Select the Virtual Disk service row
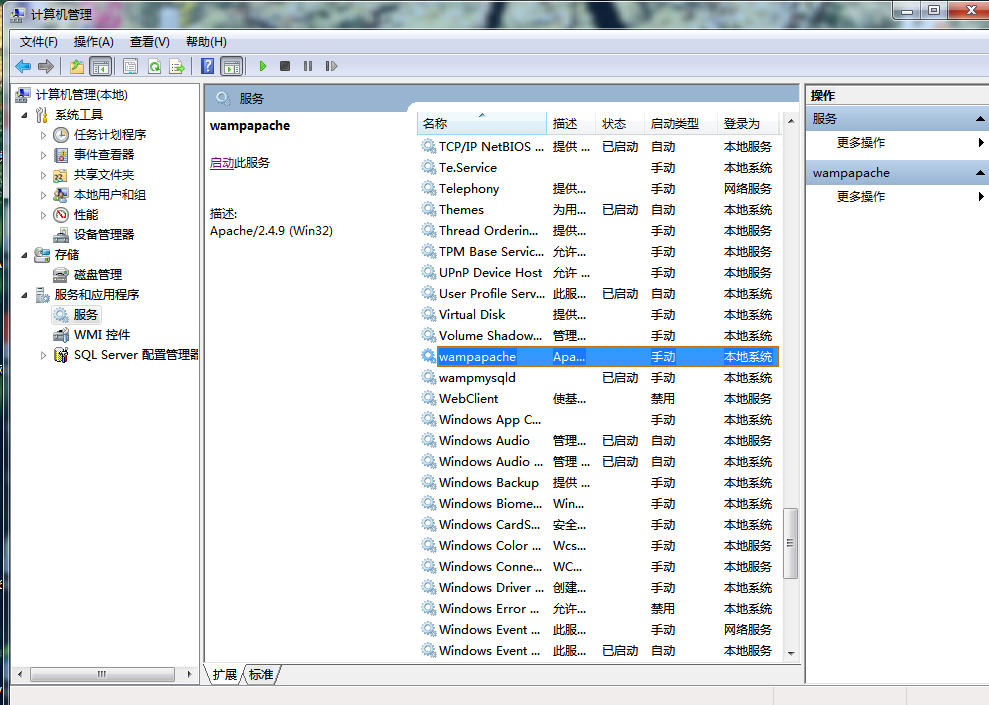The width and height of the screenshot is (989, 705). click(x=599, y=315)
